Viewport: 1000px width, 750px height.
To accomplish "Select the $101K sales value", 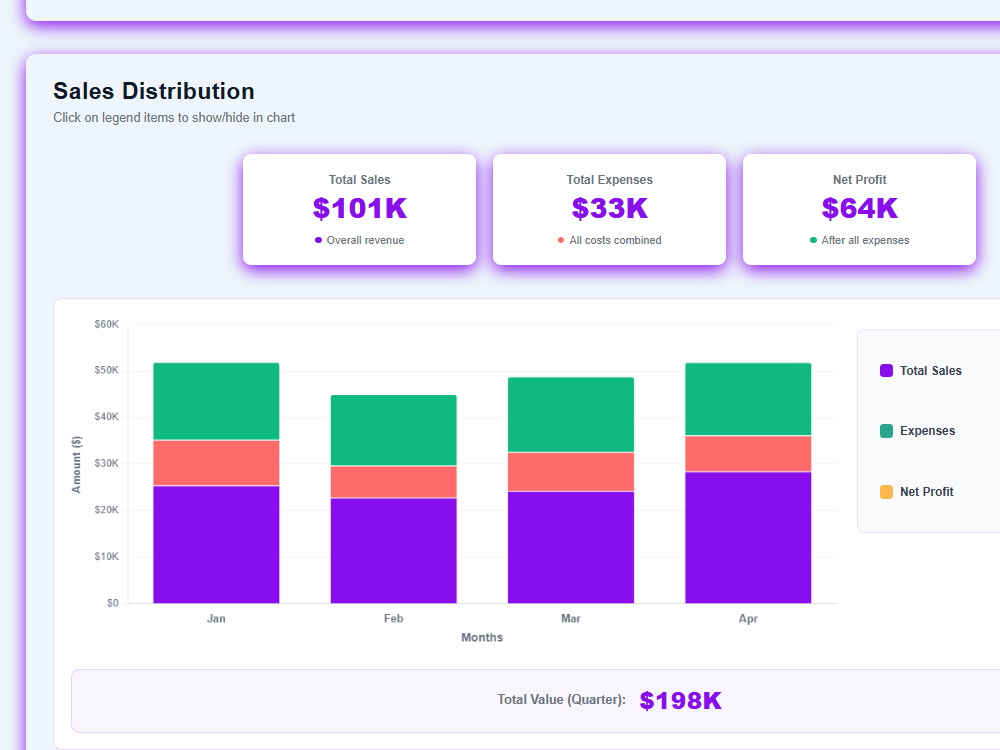I will coord(360,209).
